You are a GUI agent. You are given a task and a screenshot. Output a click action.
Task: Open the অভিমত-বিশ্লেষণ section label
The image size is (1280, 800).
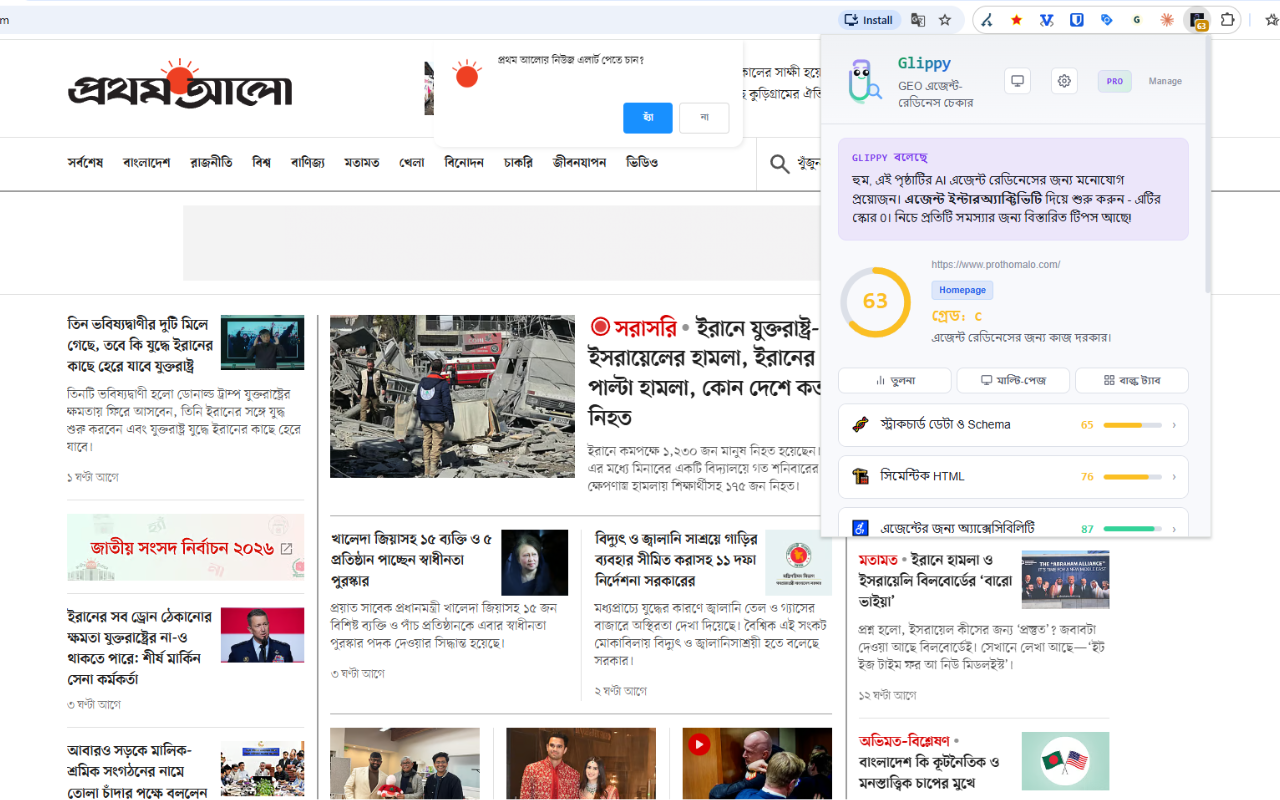[904, 741]
